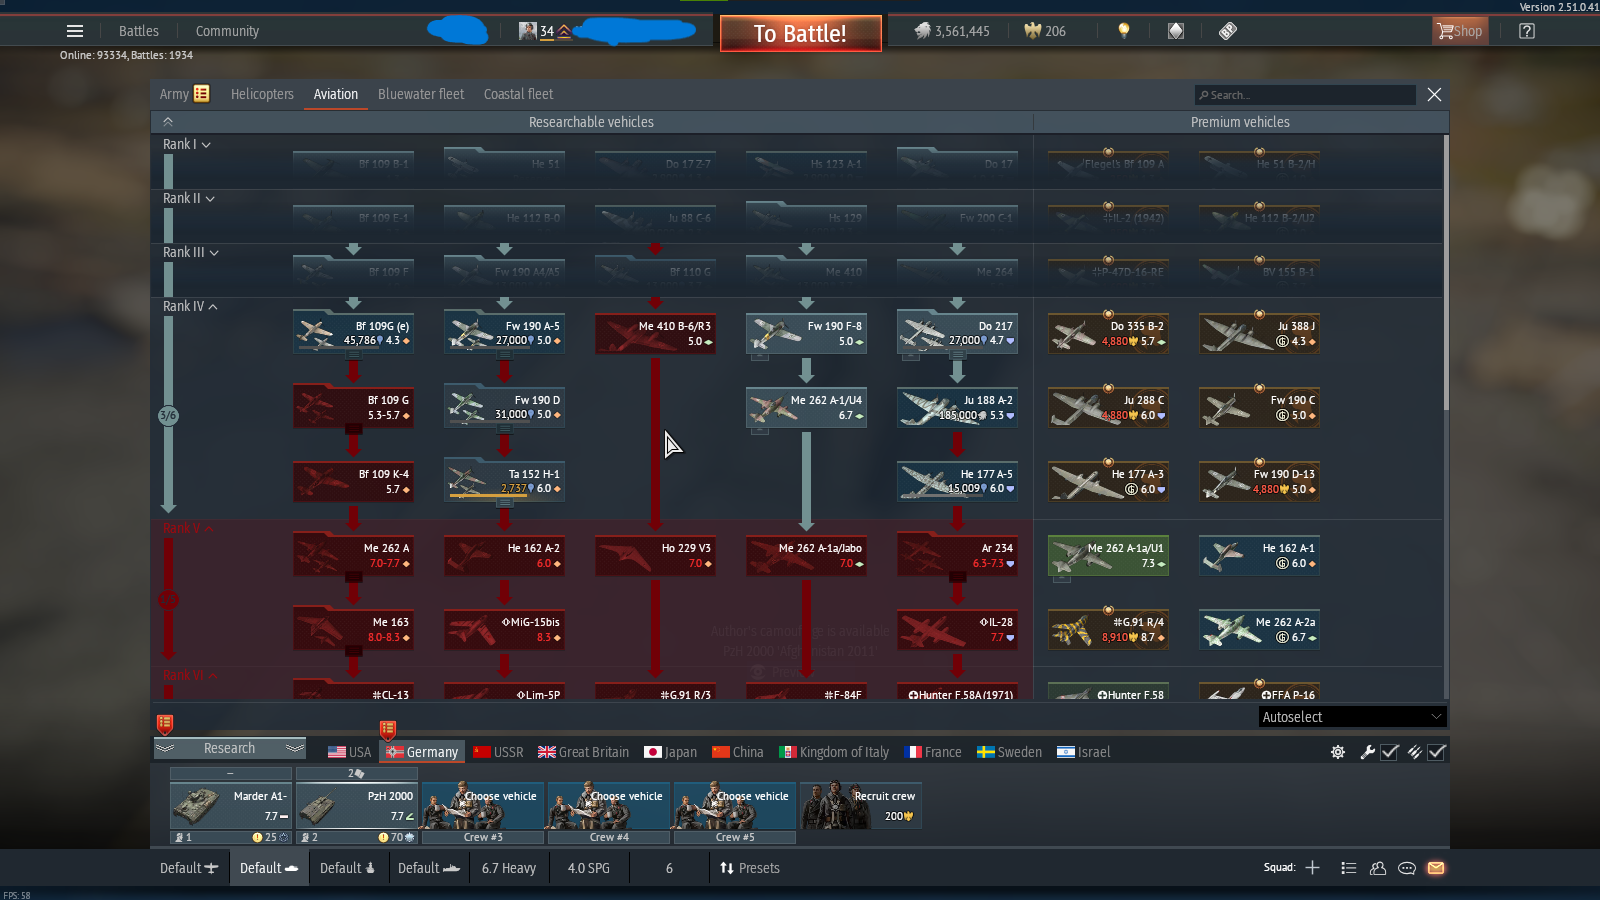This screenshot has width=1600, height=900.
Task: Switch to the Helicopters tab
Action: (262, 94)
